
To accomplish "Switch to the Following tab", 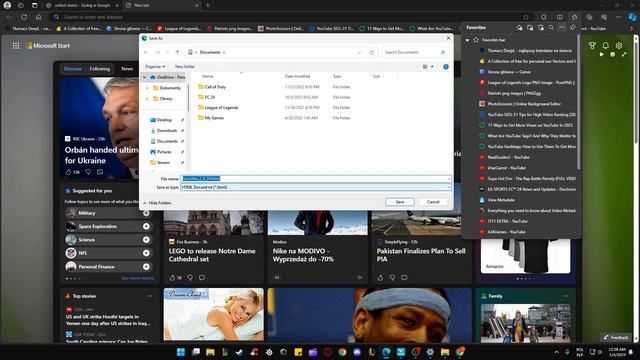I will click(x=100, y=69).
